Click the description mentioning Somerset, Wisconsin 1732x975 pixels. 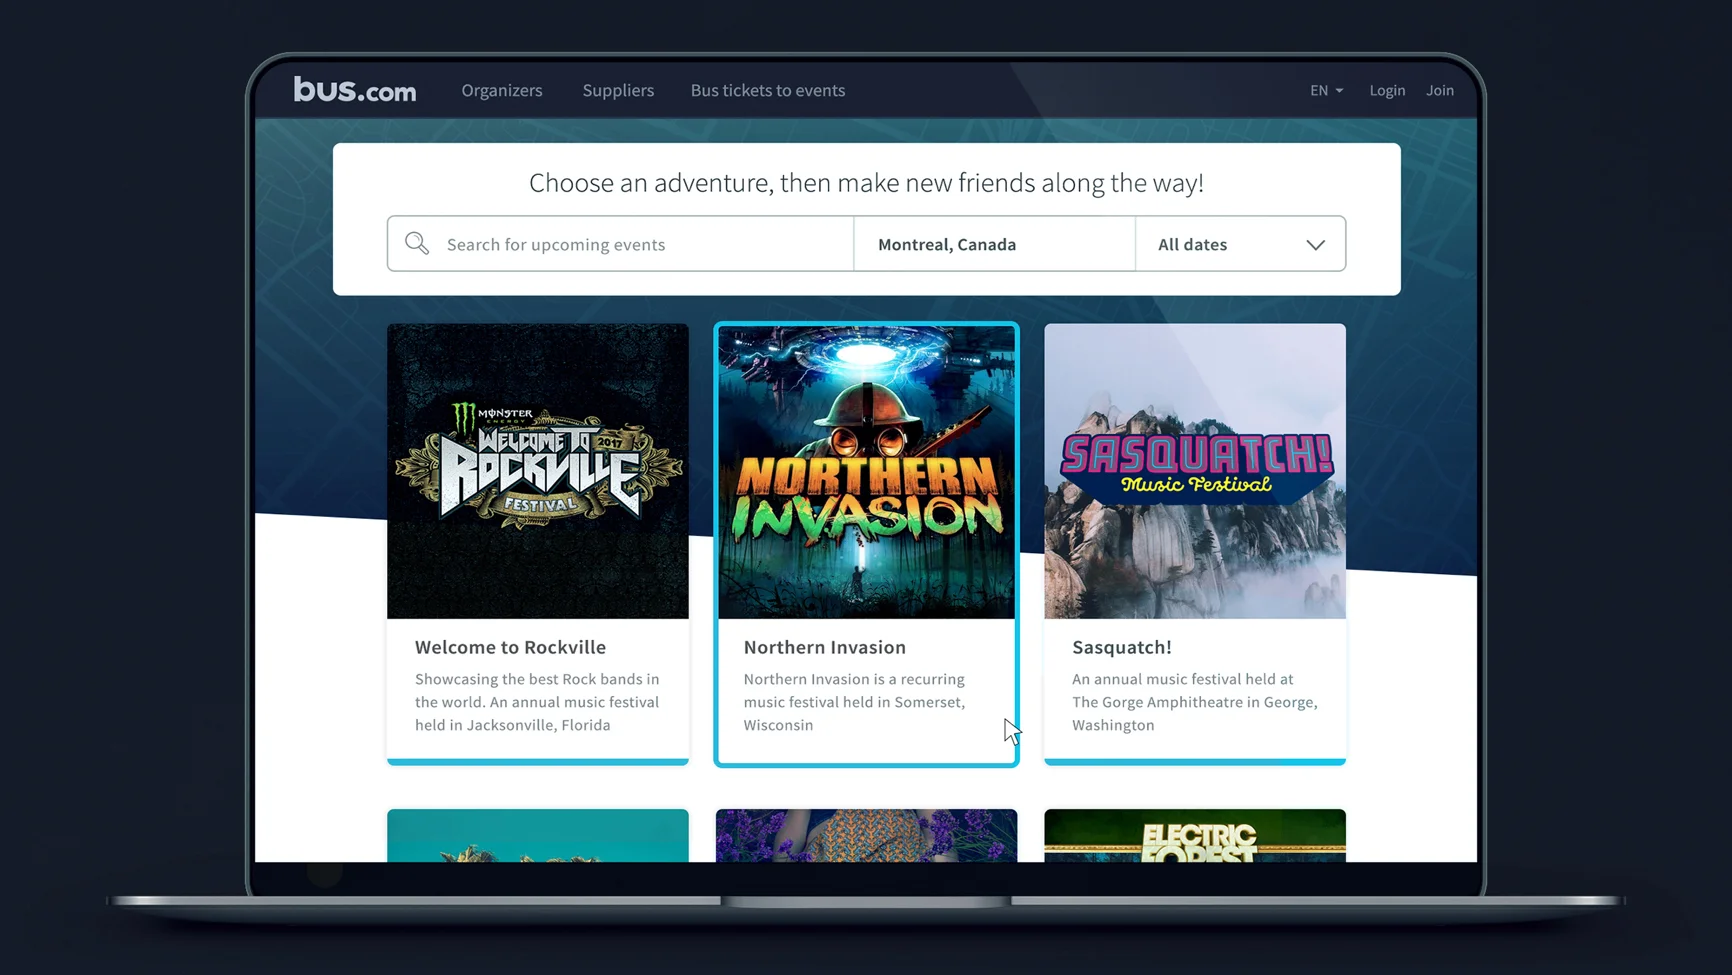click(854, 702)
